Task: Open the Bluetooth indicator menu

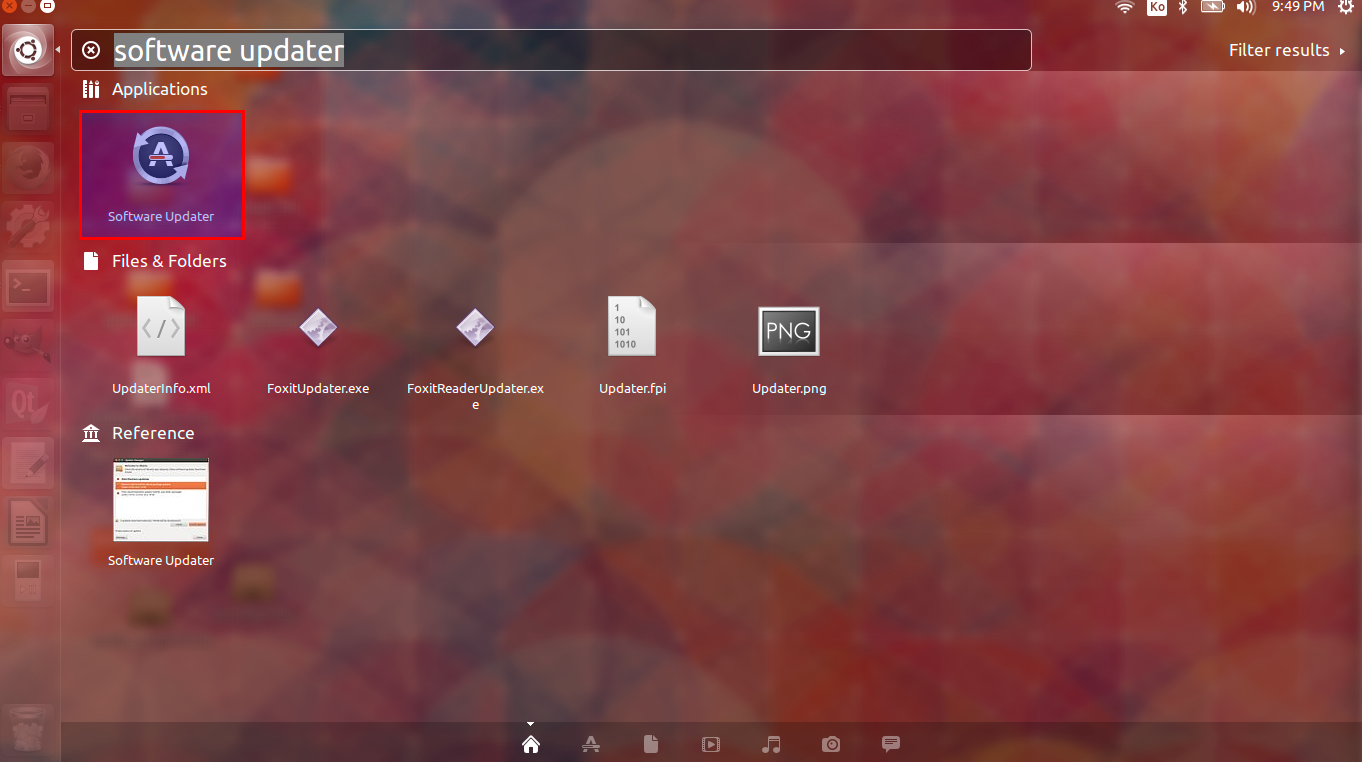Action: pyautogui.click(x=1182, y=8)
